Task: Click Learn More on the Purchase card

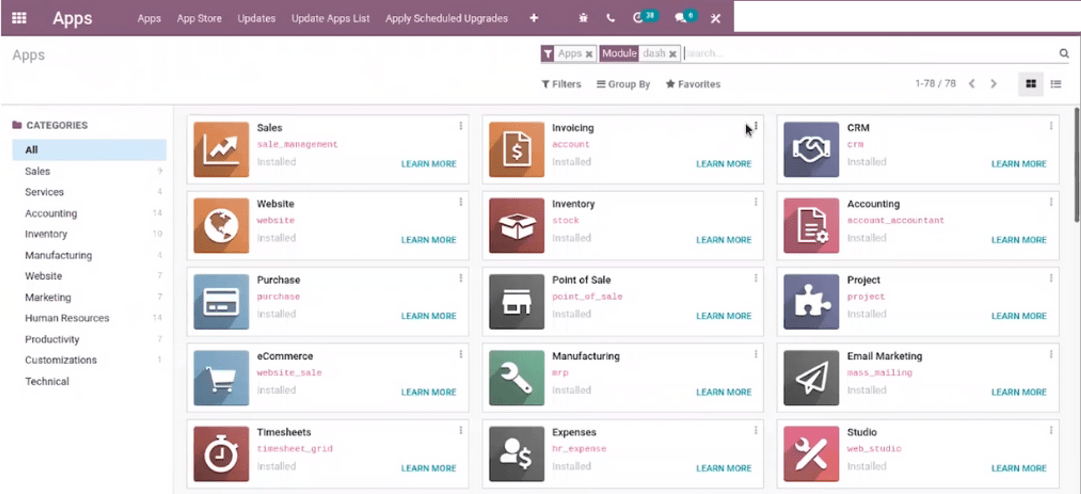Action: [x=429, y=316]
